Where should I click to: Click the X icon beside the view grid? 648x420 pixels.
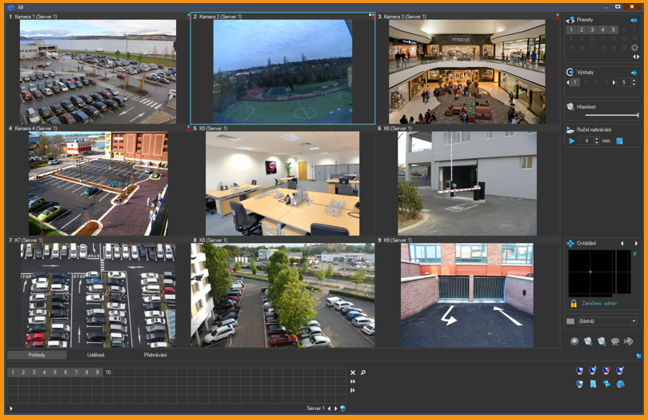pyautogui.click(x=353, y=372)
